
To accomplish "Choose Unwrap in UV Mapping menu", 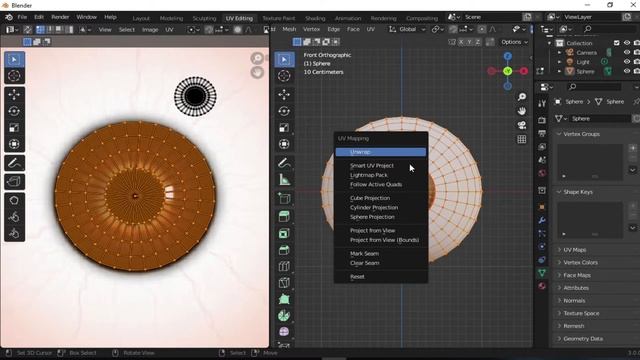I will coord(381,152).
